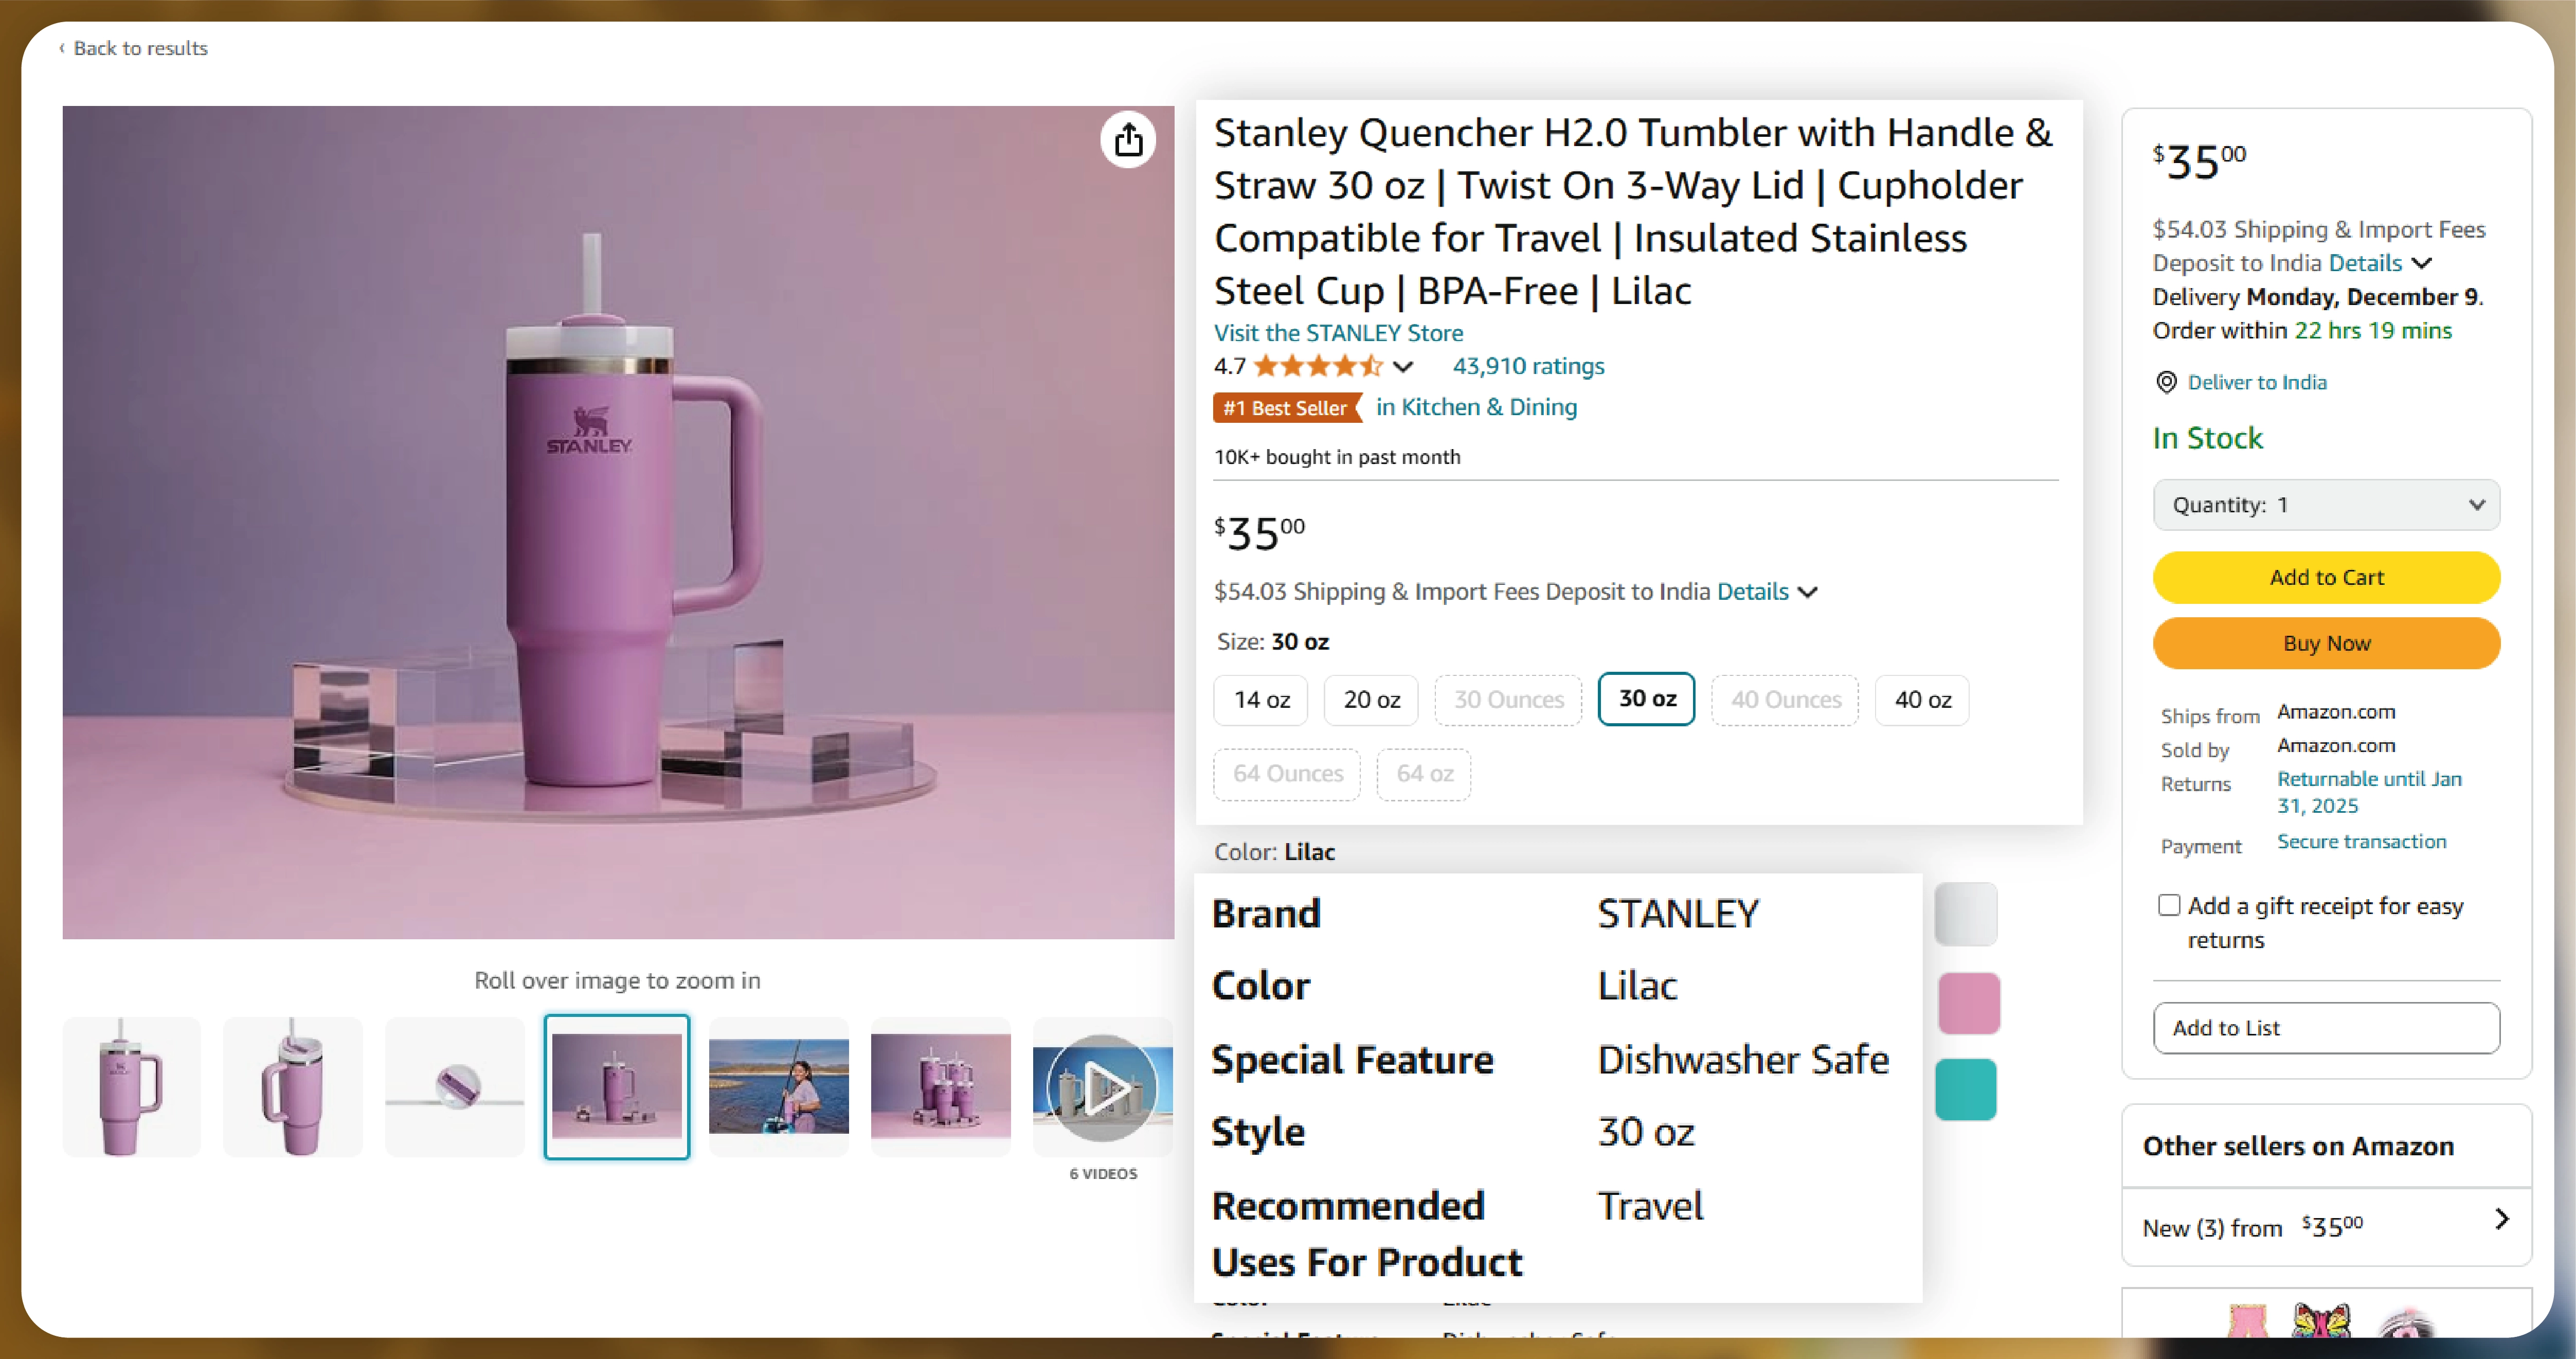
Task: Visit the STANLEY Store
Action: pyautogui.click(x=1338, y=332)
